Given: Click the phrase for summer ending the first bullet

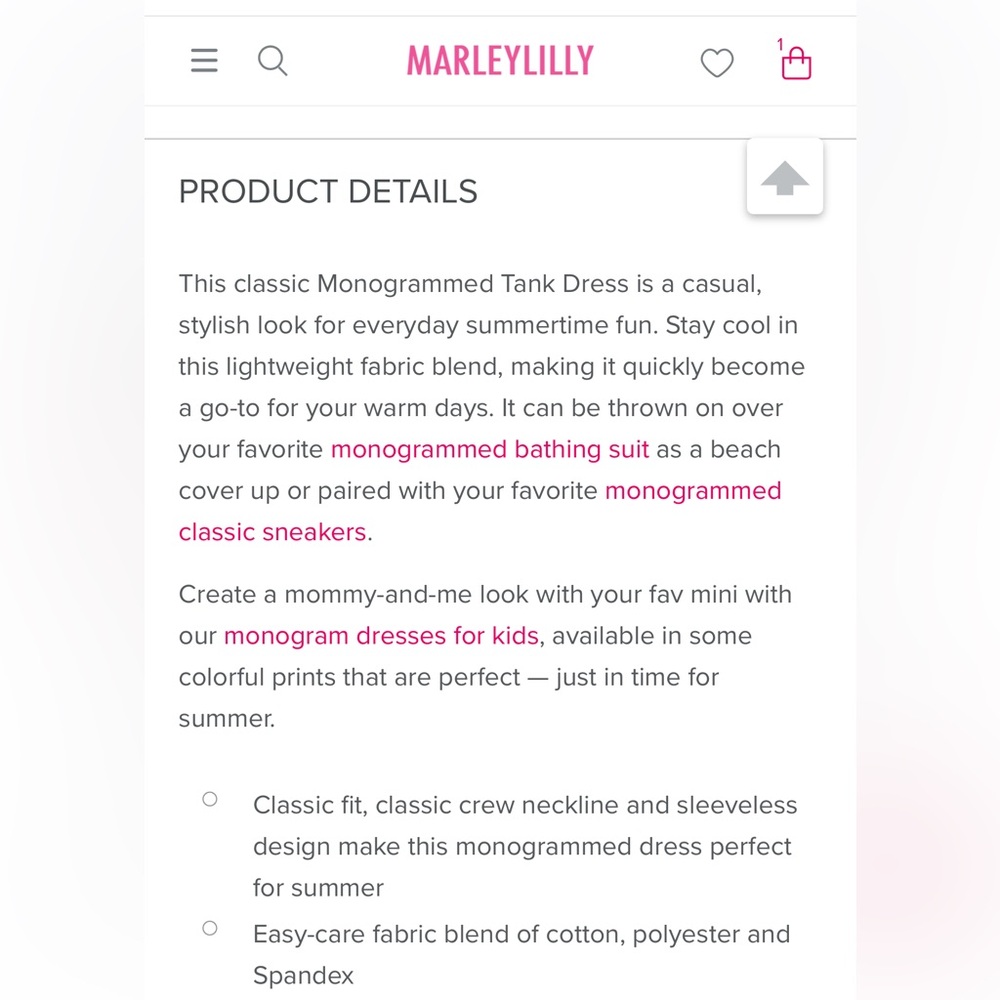Looking at the screenshot, I should (318, 888).
